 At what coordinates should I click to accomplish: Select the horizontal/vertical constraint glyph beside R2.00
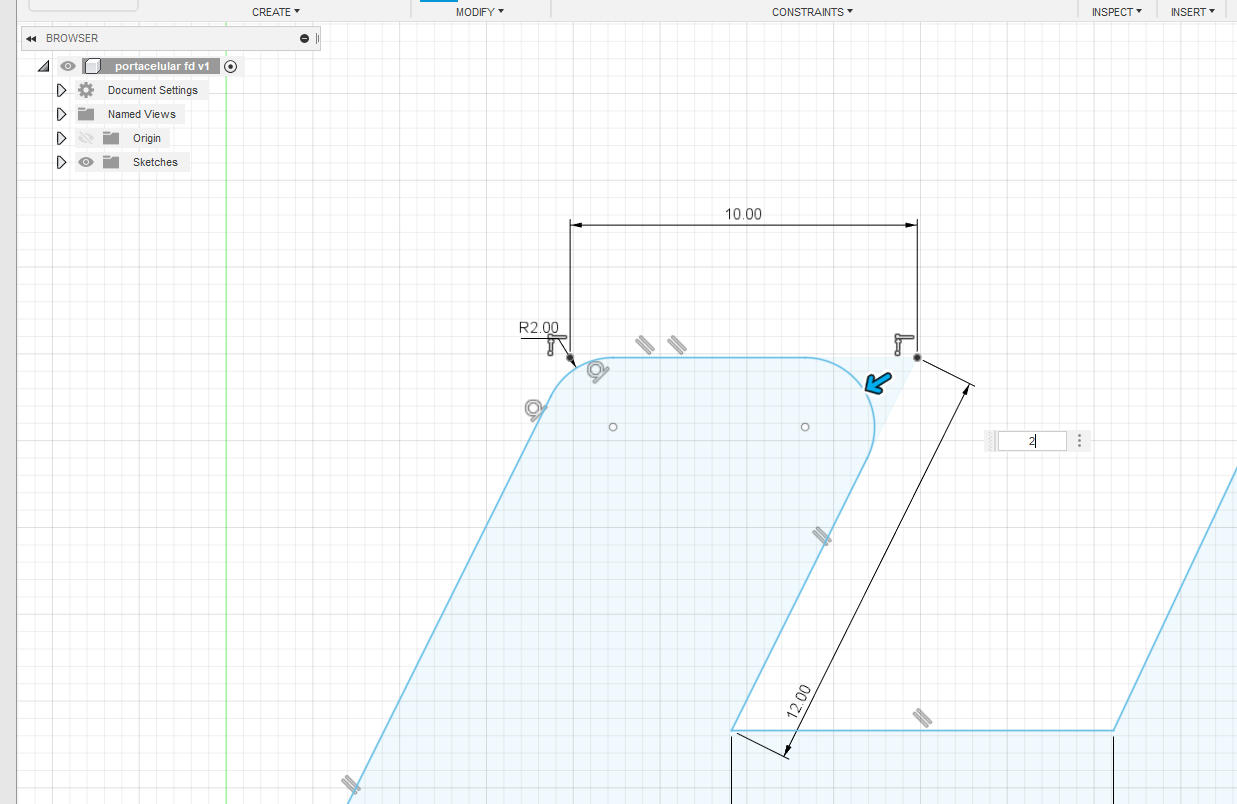(556, 345)
